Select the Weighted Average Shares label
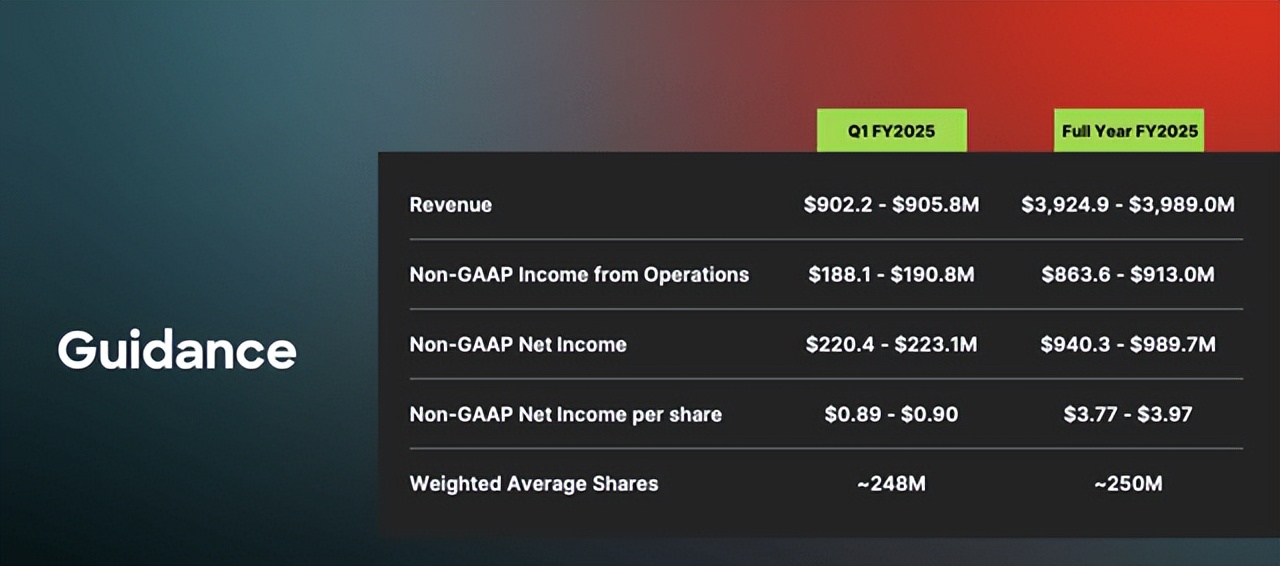Screen dimensions: 1280x566 pyautogui.click(x=534, y=484)
